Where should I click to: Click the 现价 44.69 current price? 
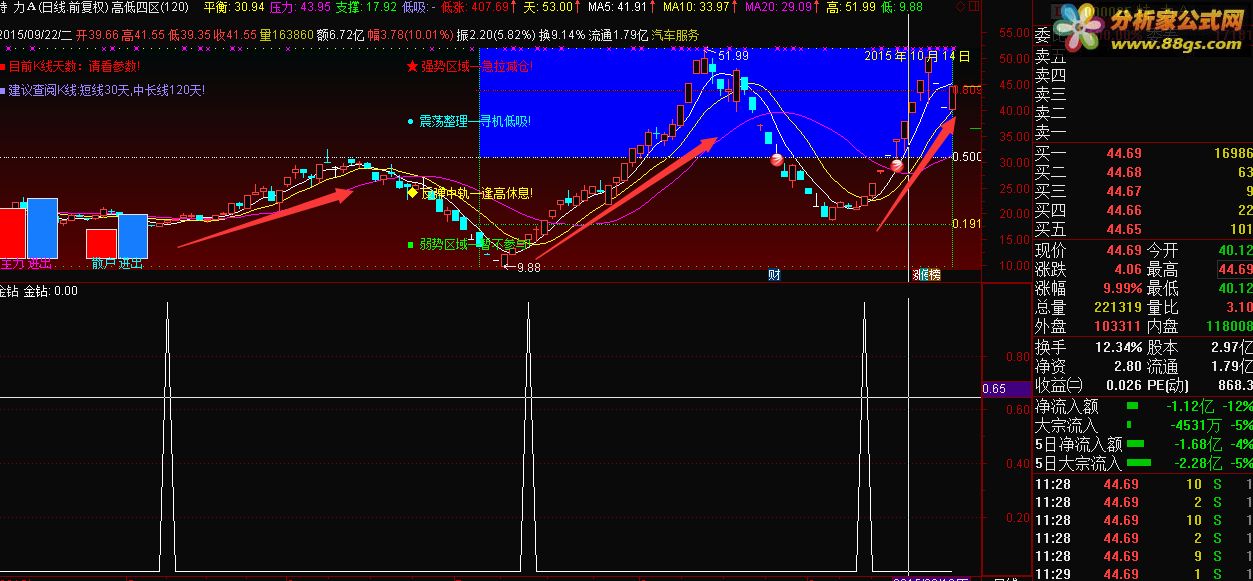[1122, 250]
